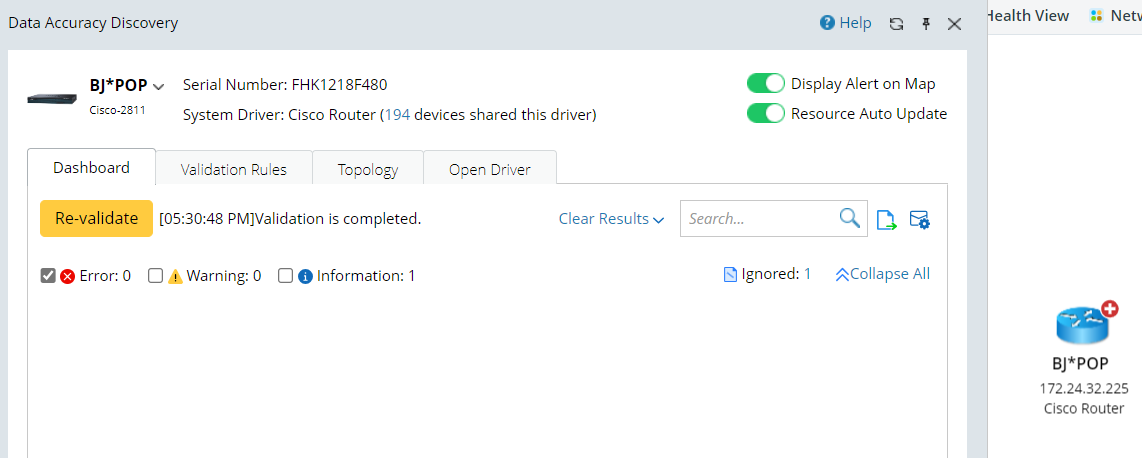1142x458 pixels.
Task: Check the Warning filter checkbox
Action: click(x=155, y=276)
